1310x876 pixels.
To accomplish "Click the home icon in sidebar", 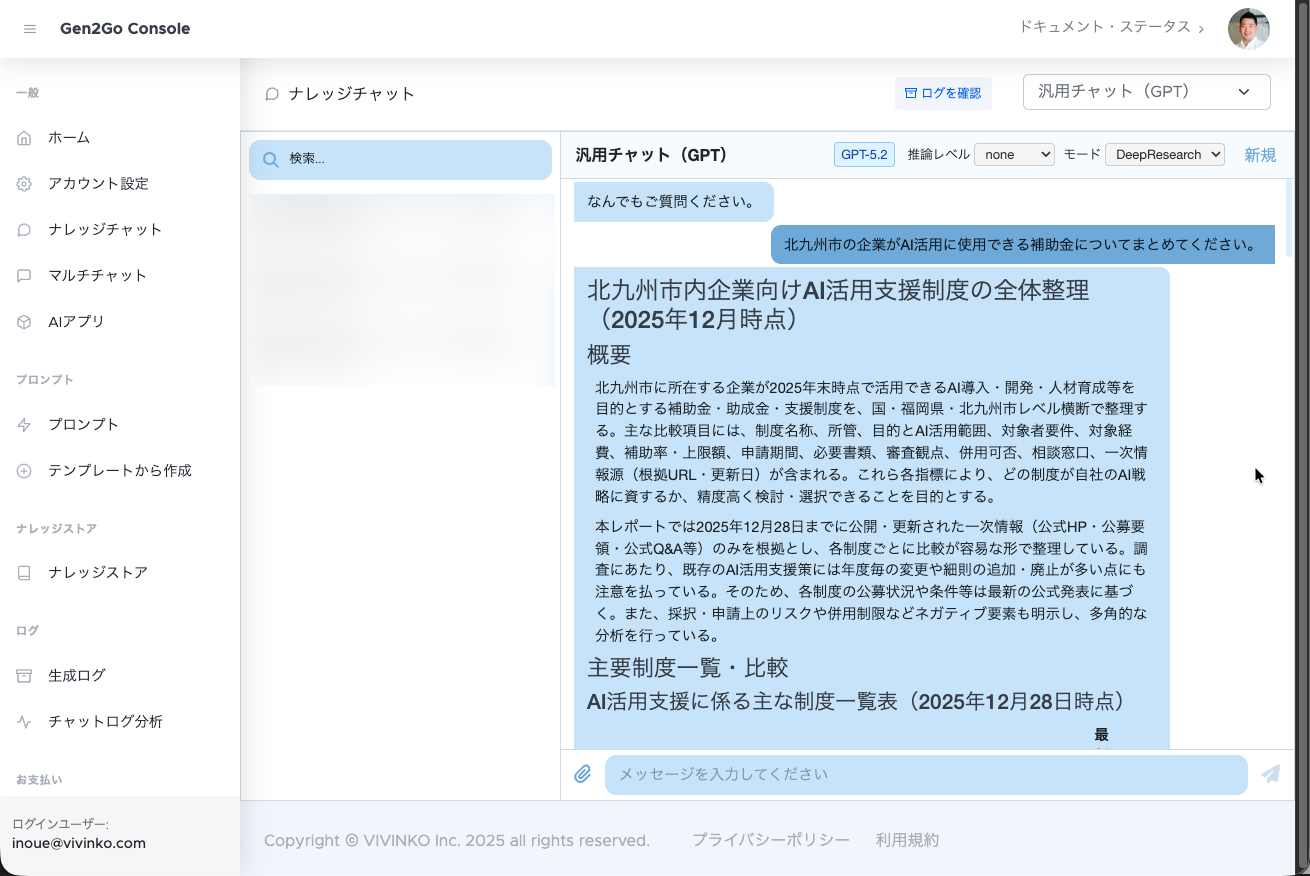I will pyautogui.click(x=24, y=138).
